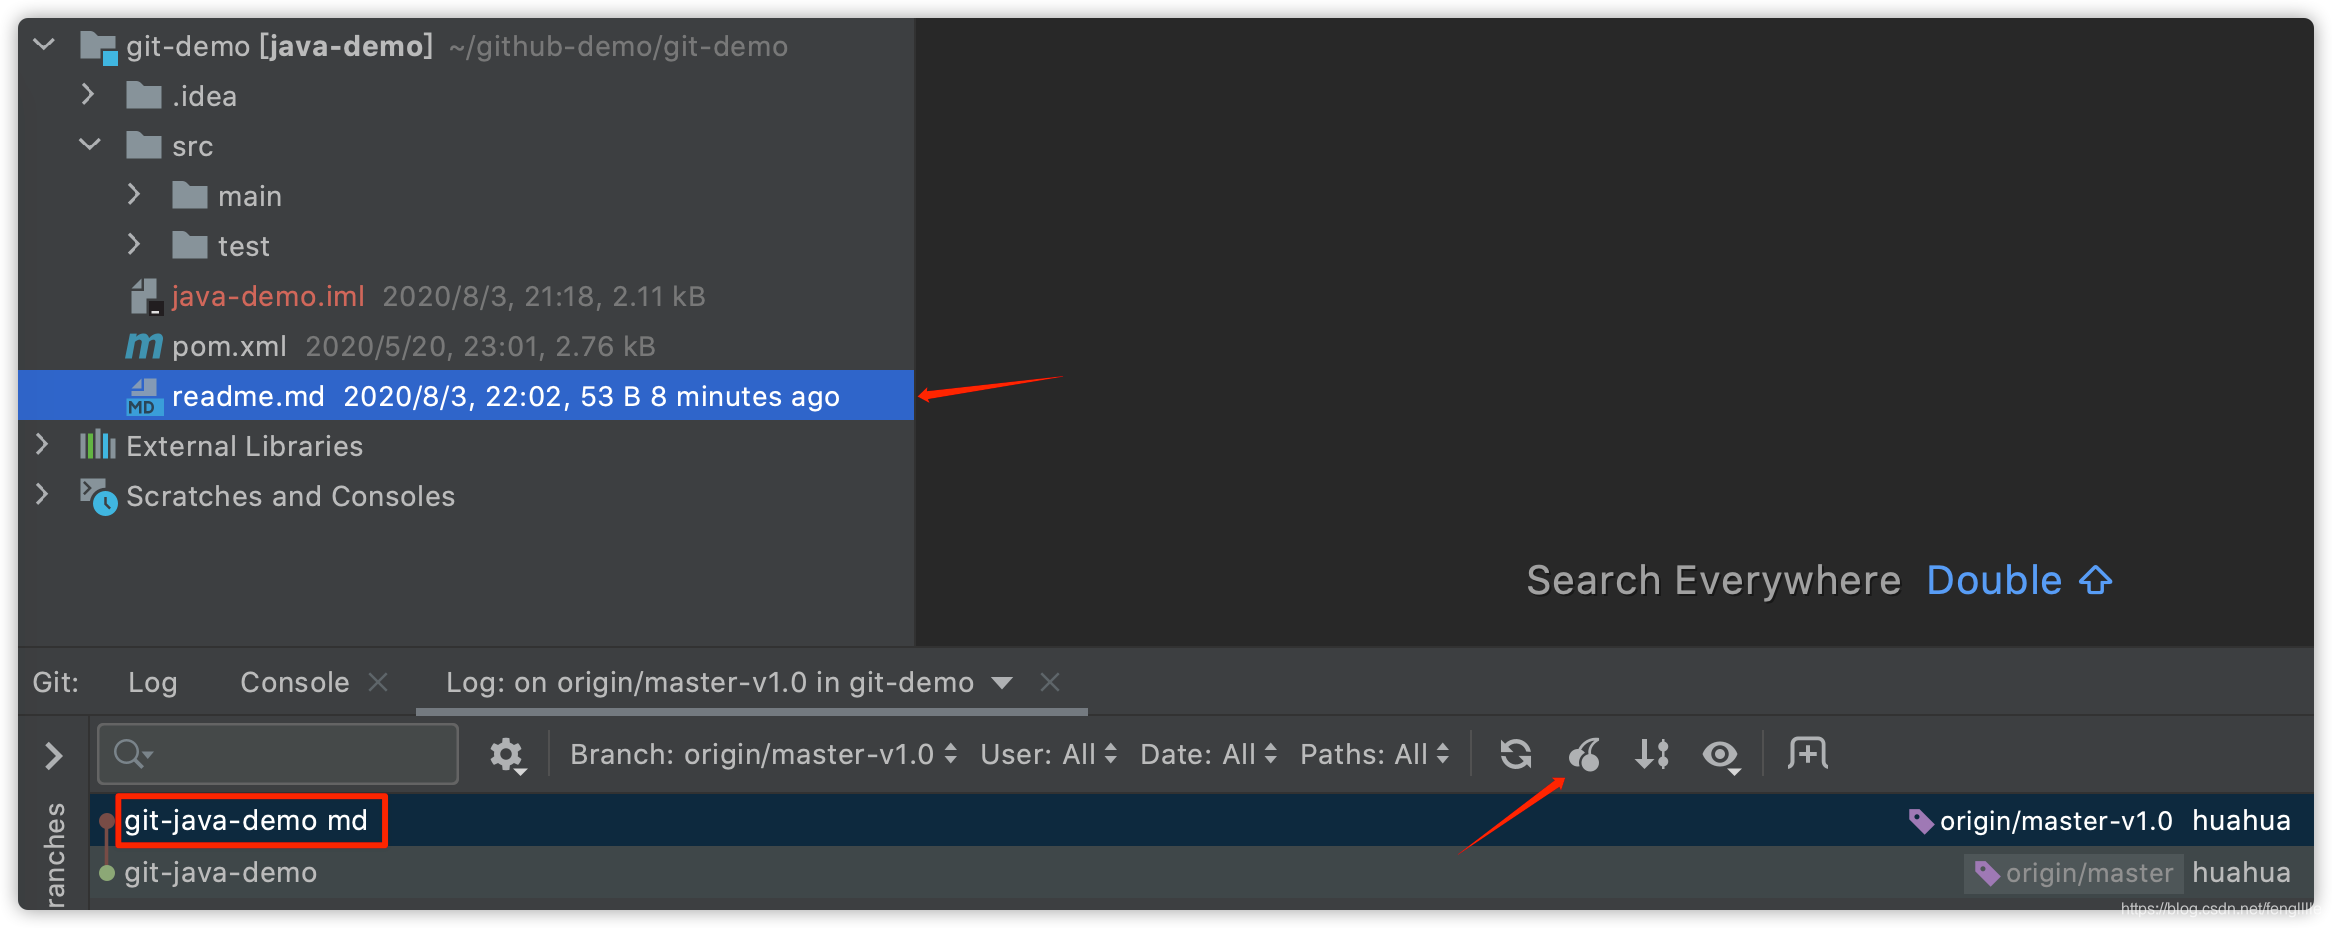Click the search magnifier icon in log filter

click(x=132, y=754)
